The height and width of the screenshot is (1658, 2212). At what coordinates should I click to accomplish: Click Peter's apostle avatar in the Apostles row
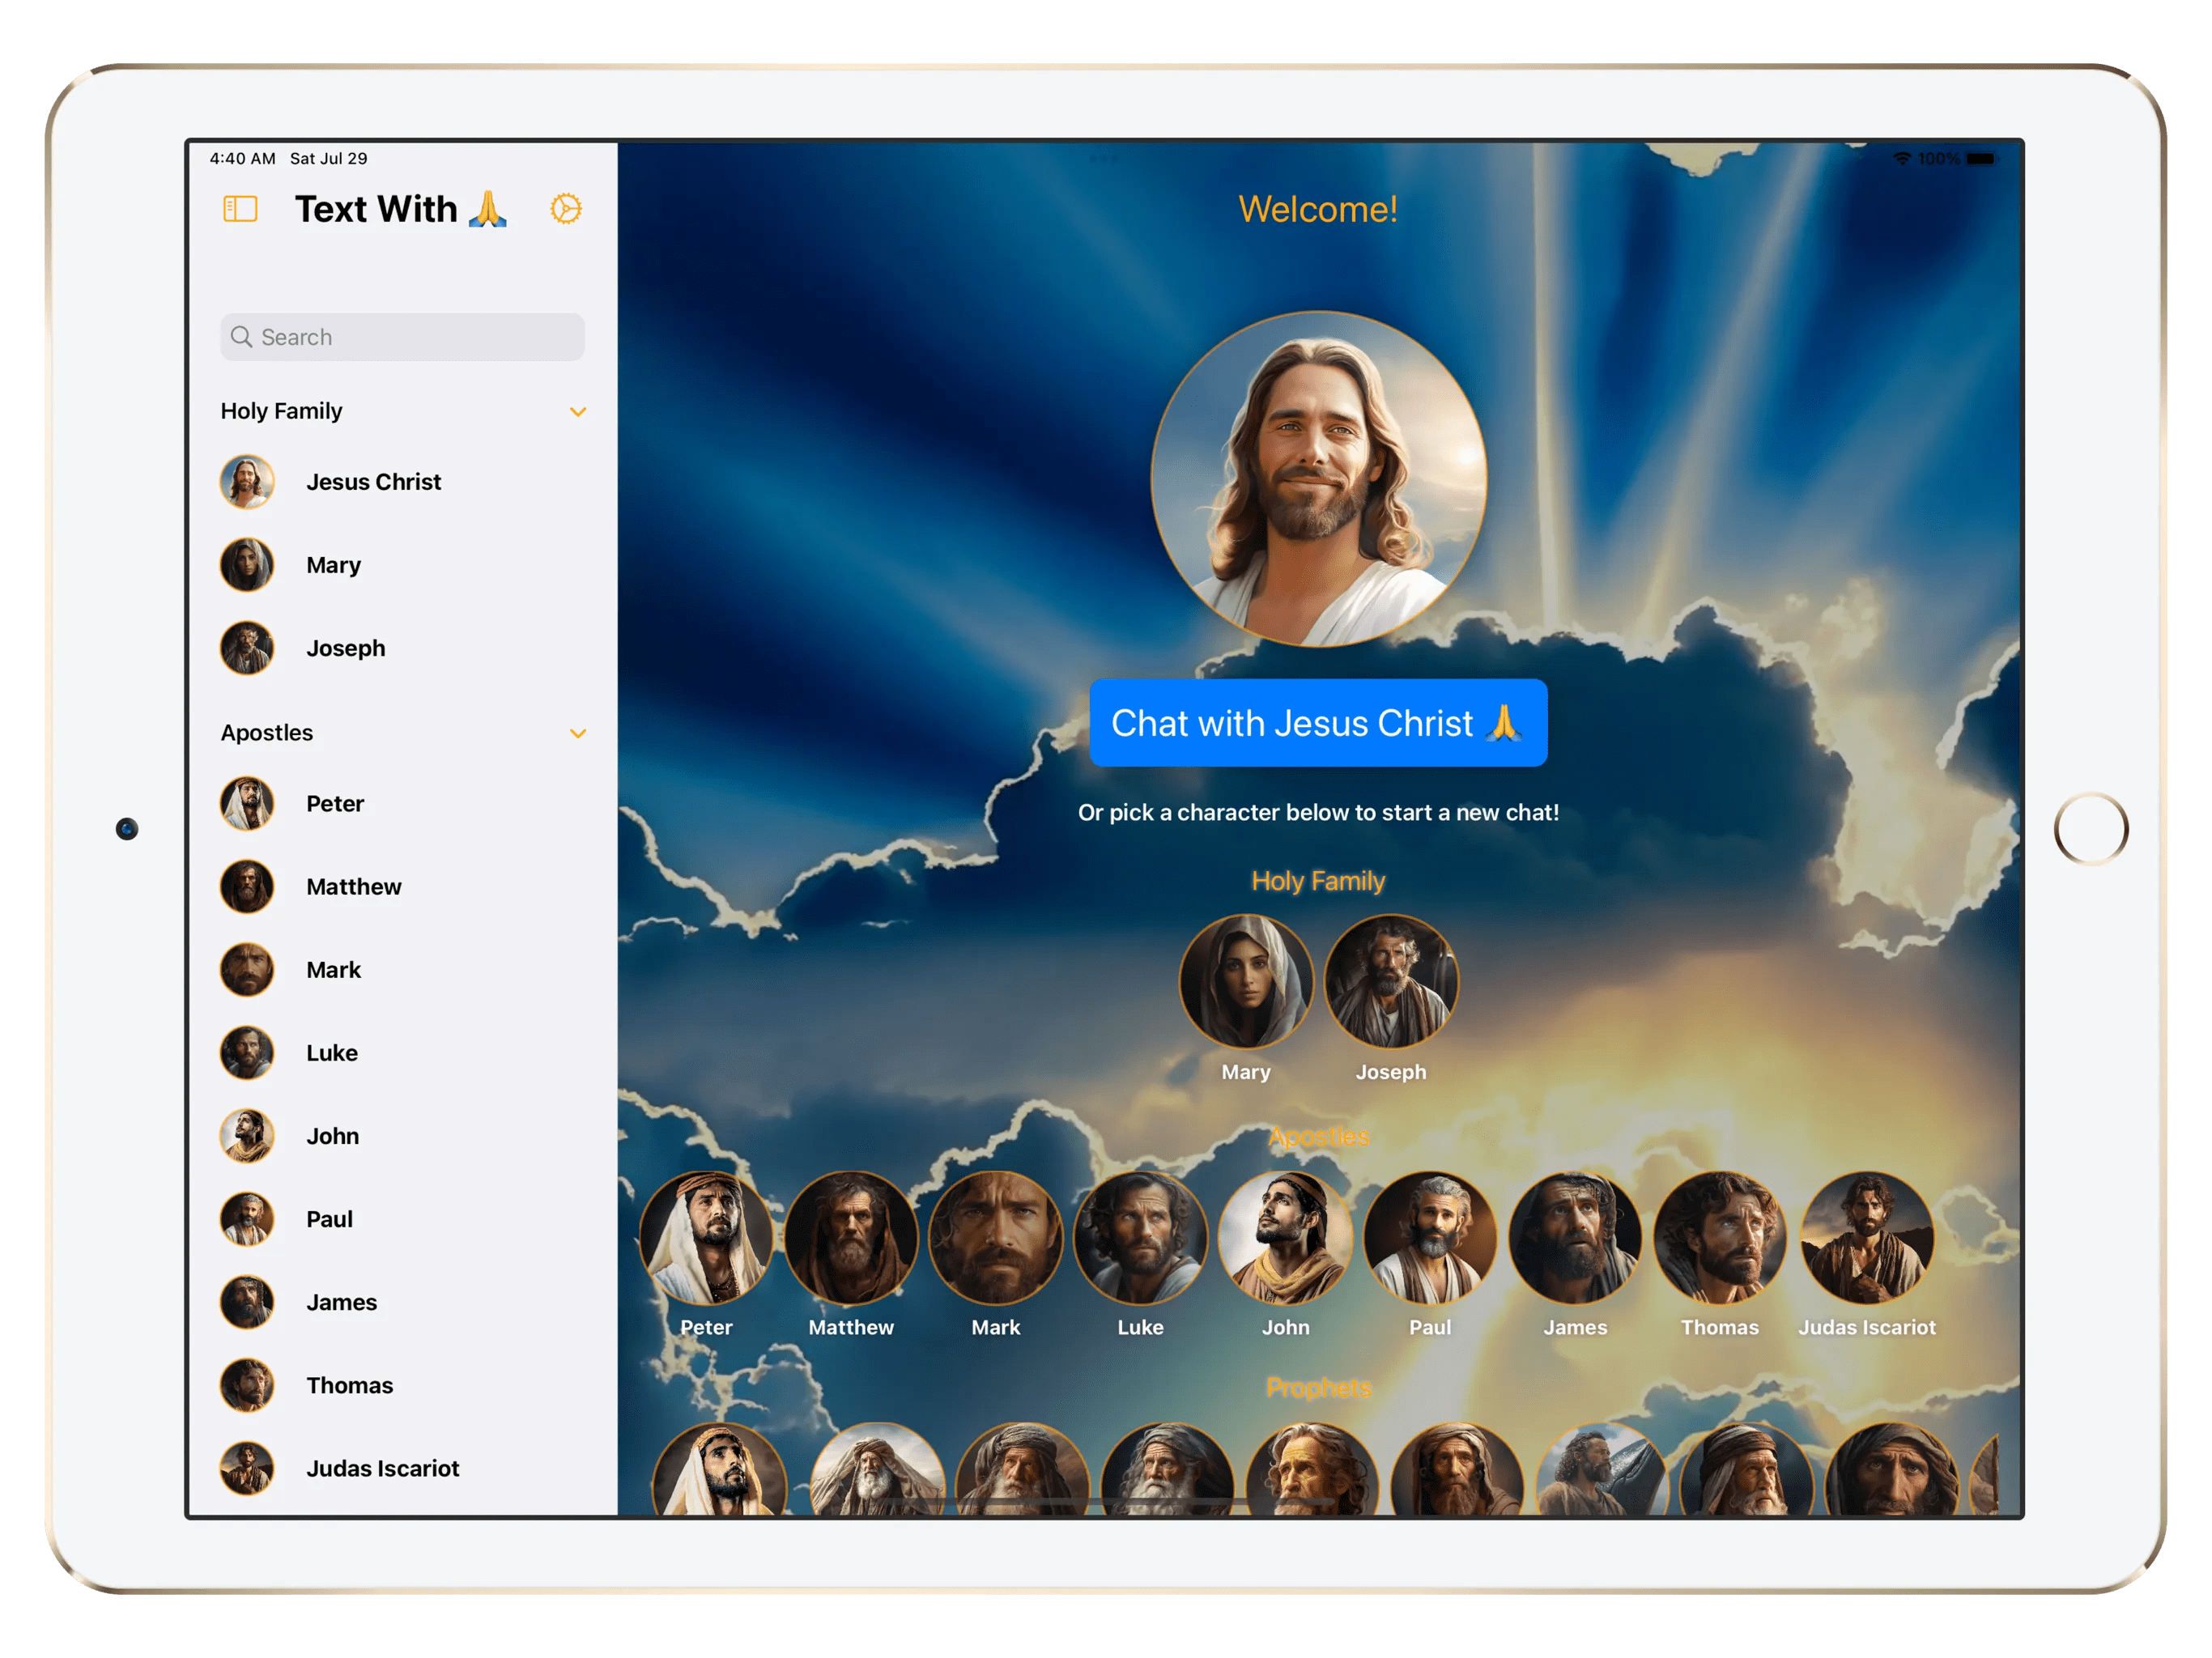point(706,1237)
